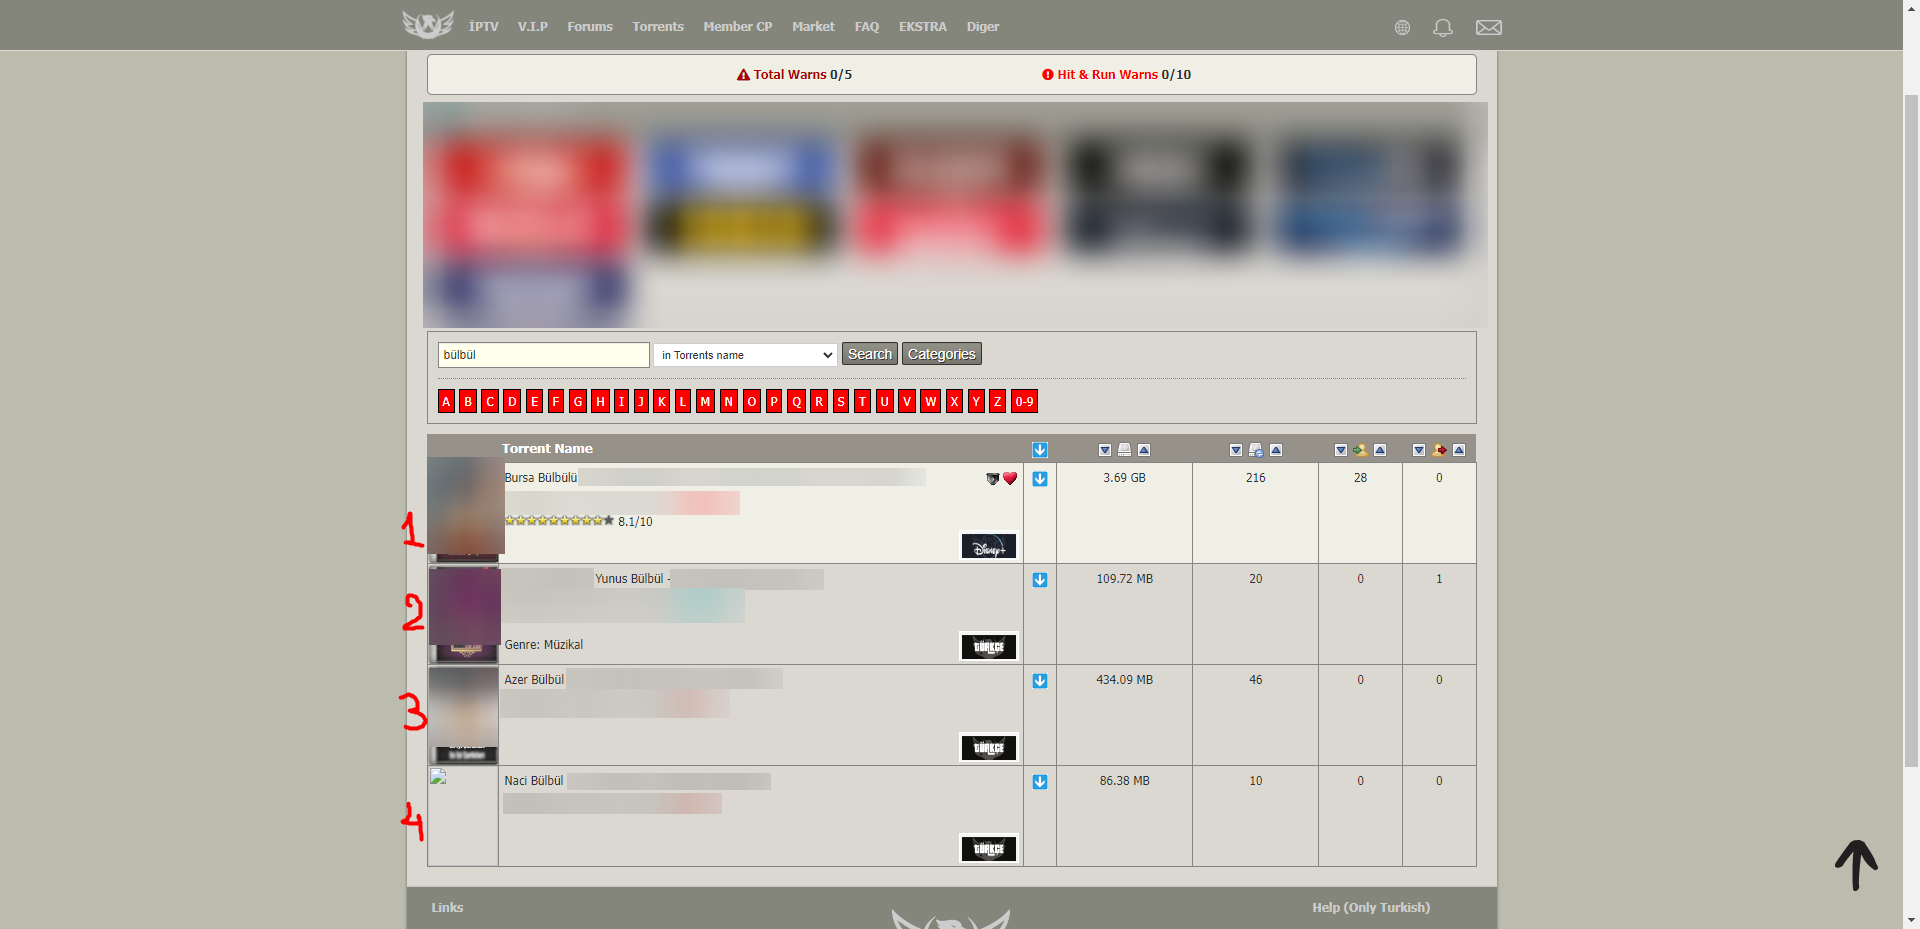The image size is (1920, 929).
Task: Open the Member CP menu
Action: coord(737,27)
